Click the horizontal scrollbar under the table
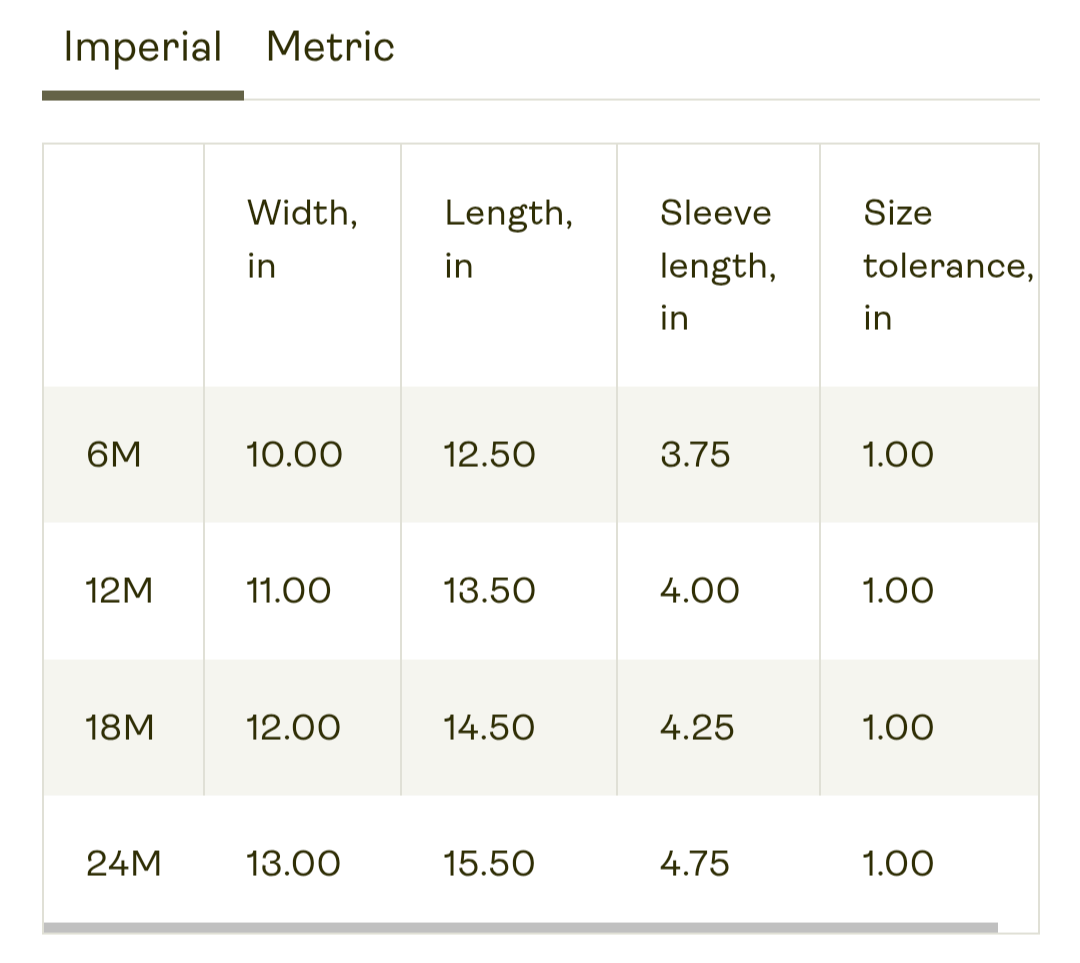This screenshot has width=1080, height=963. 520,927
